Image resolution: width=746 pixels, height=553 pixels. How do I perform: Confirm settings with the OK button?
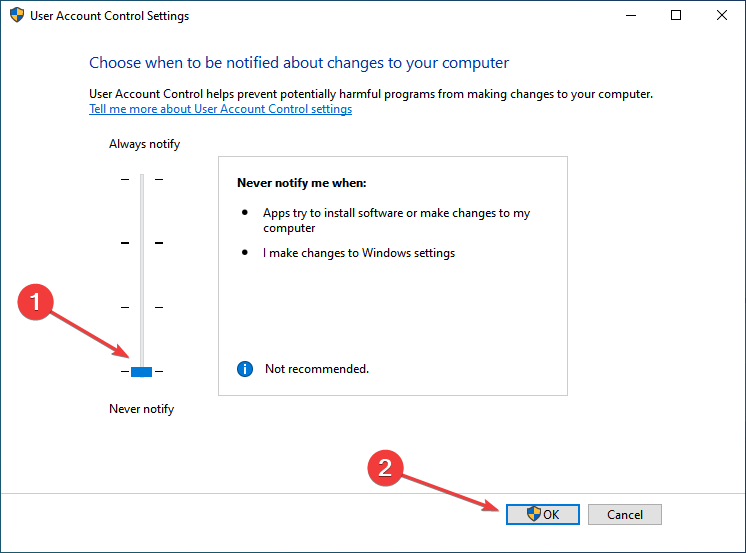pyautogui.click(x=543, y=514)
